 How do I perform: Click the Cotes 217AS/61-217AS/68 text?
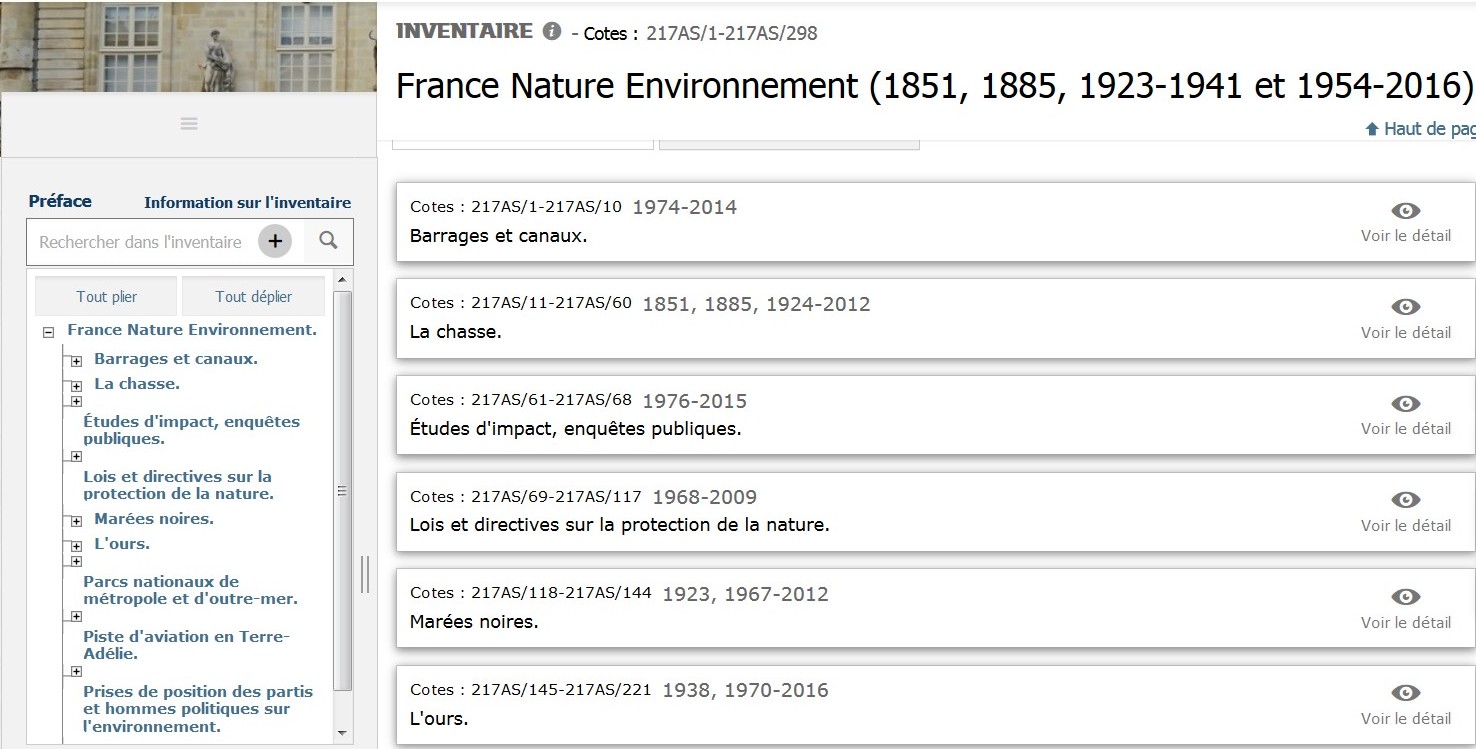[521, 400]
